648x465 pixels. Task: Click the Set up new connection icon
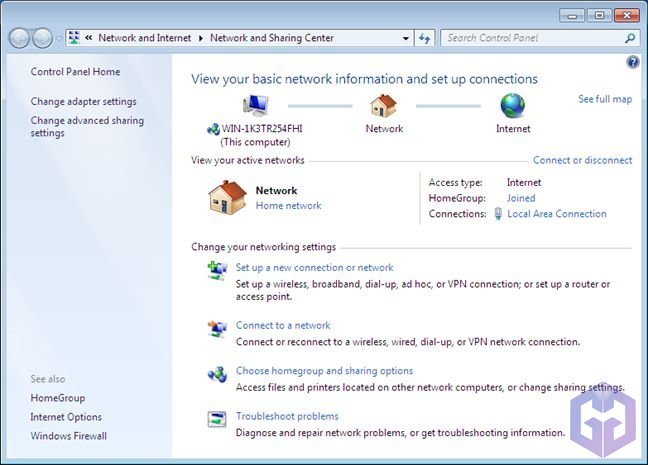coord(217,271)
